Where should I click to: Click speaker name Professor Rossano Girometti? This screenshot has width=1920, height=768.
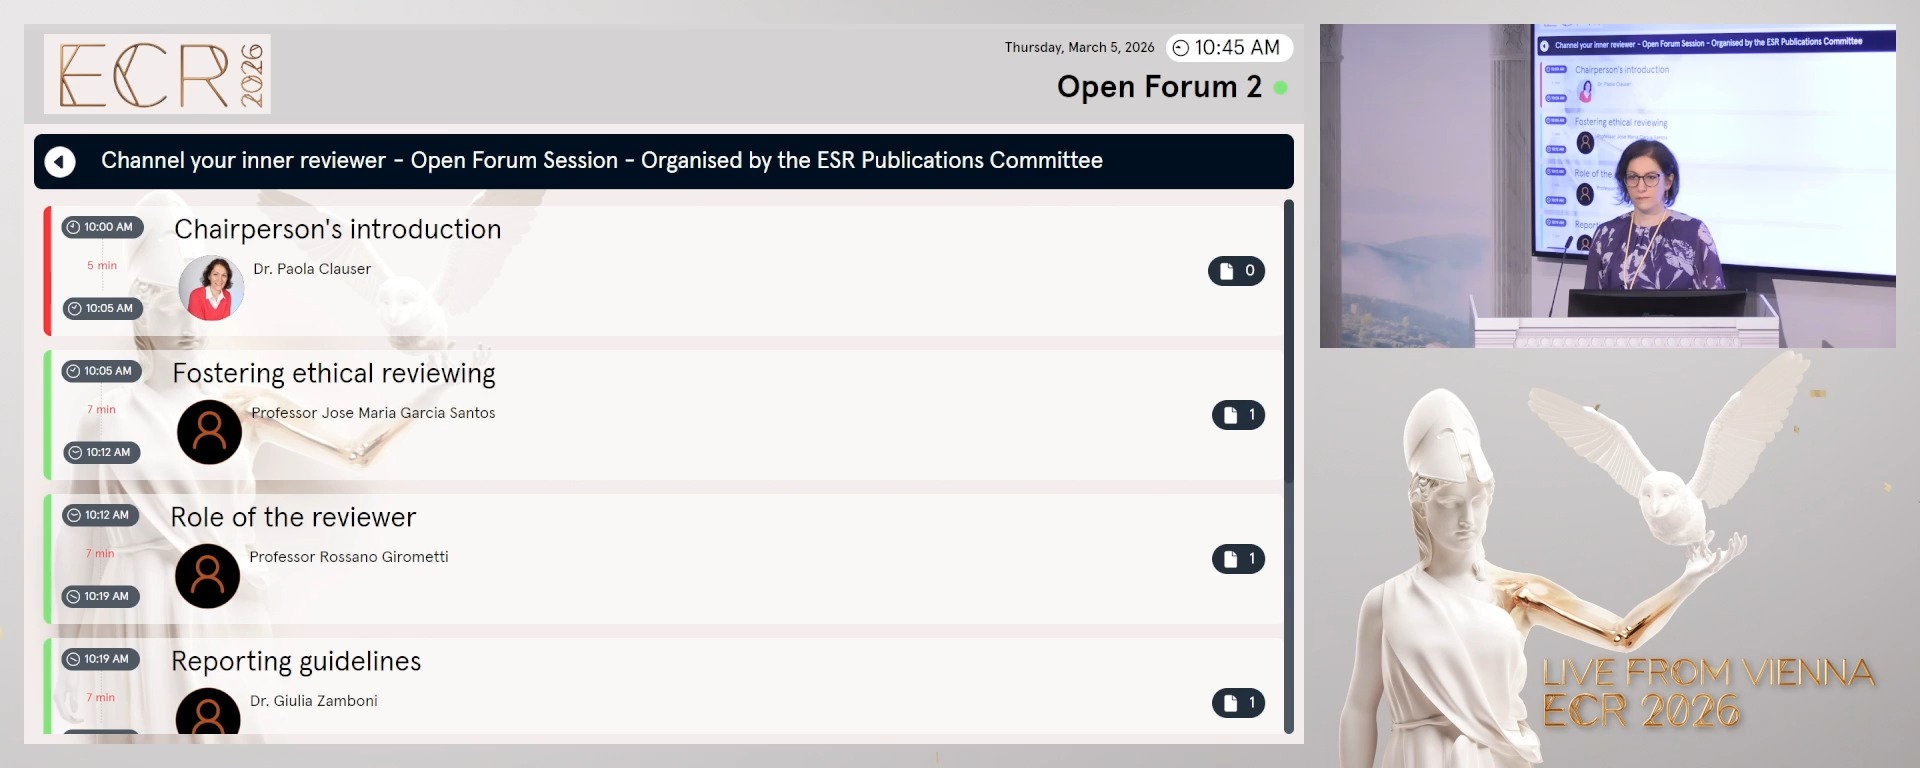(349, 557)
